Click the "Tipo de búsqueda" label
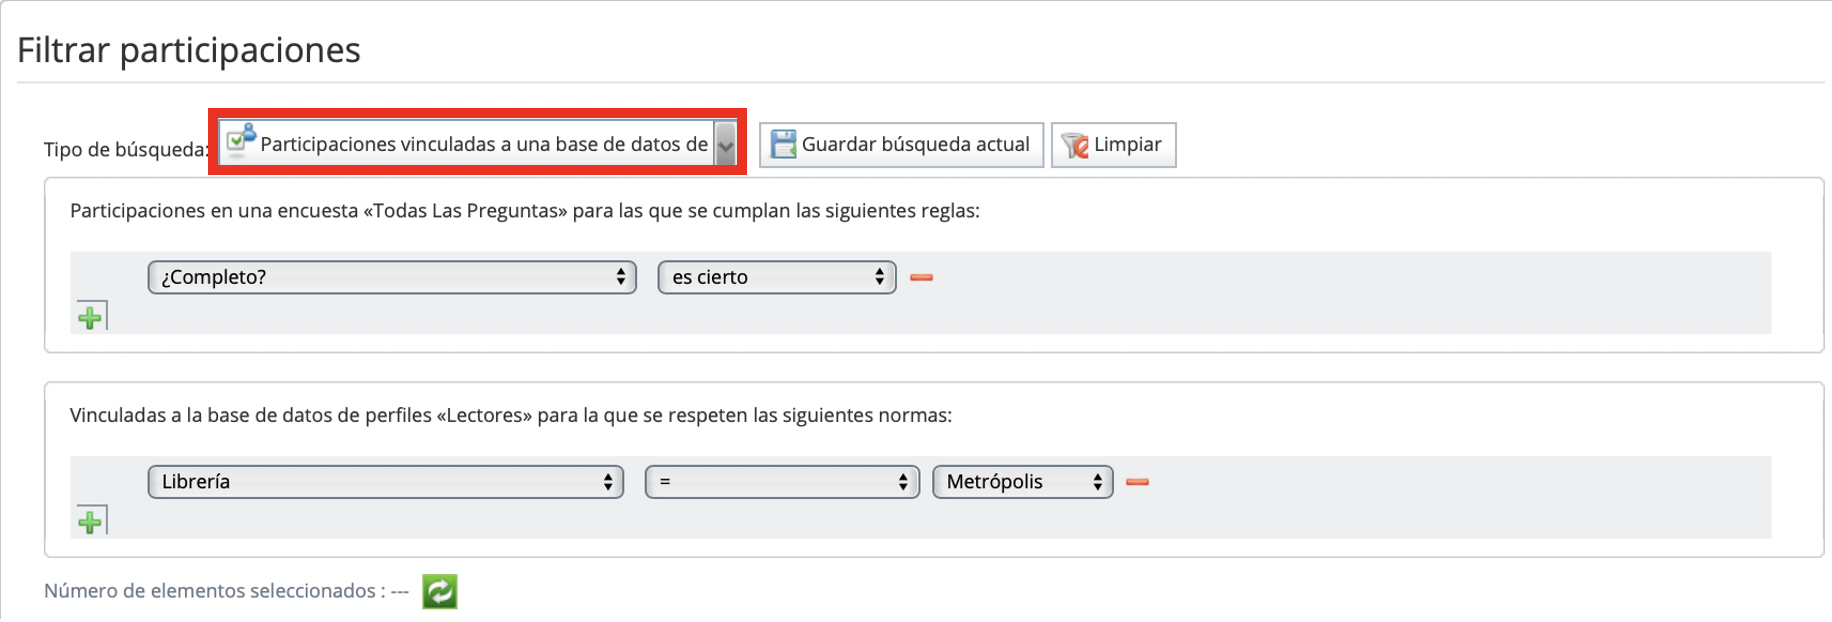The image size is (1832, 622). [x=125, y=149]
